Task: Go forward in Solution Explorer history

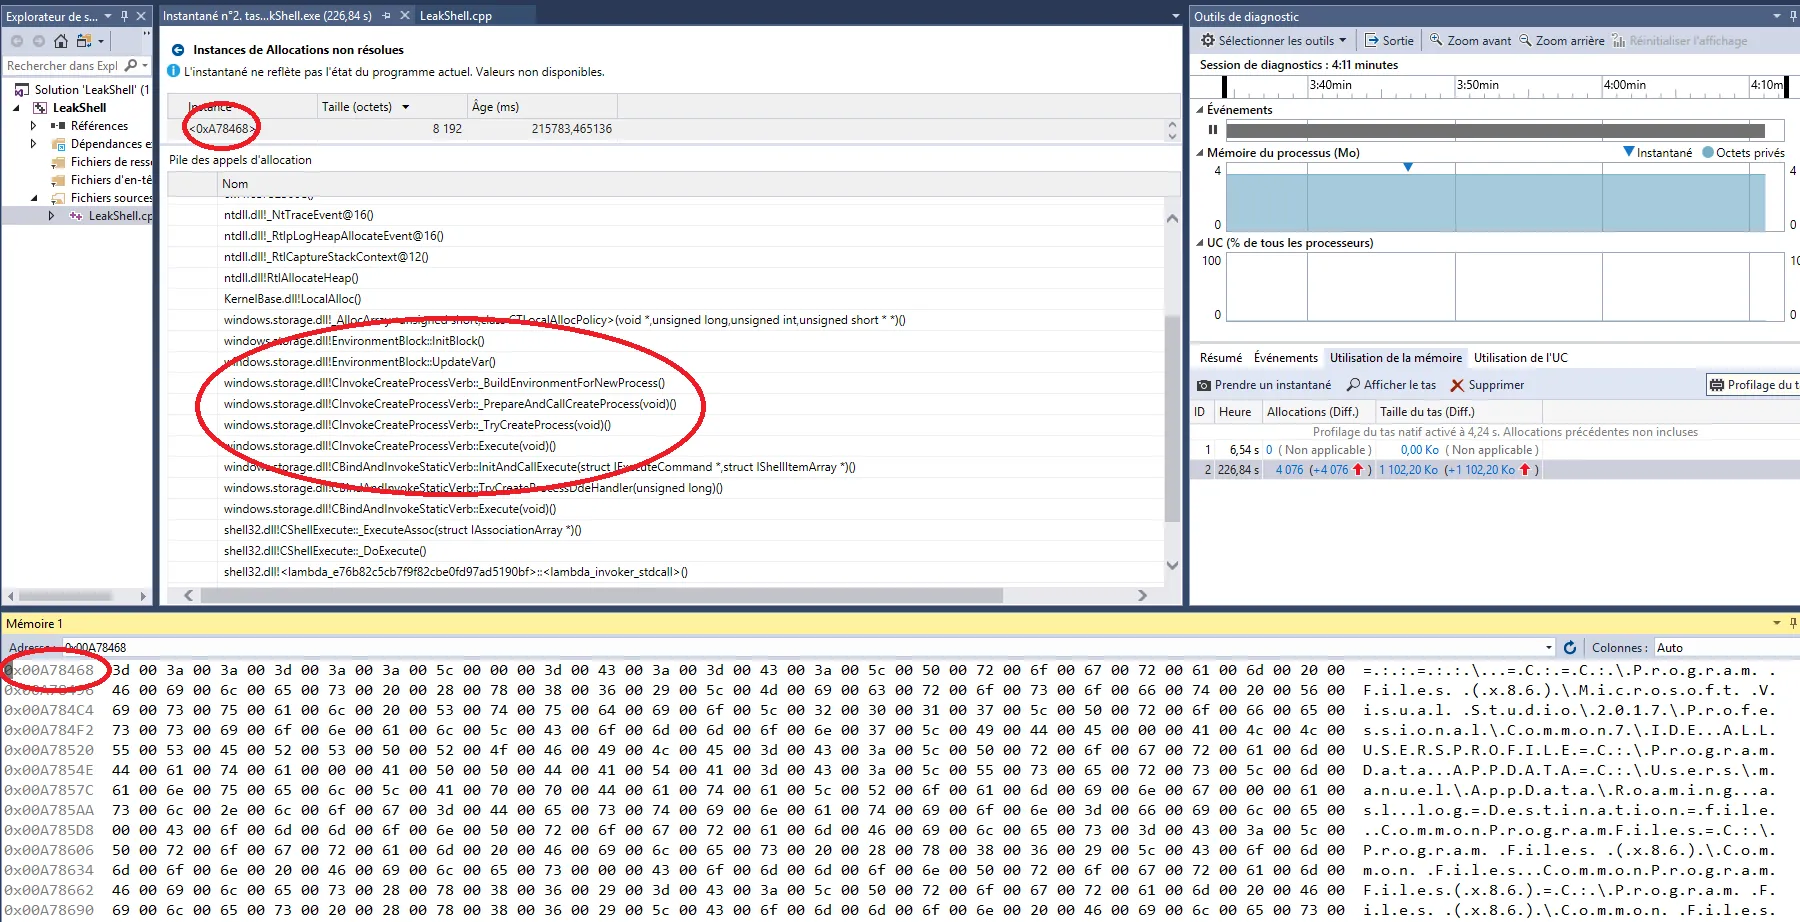Action: pos(39,41)
